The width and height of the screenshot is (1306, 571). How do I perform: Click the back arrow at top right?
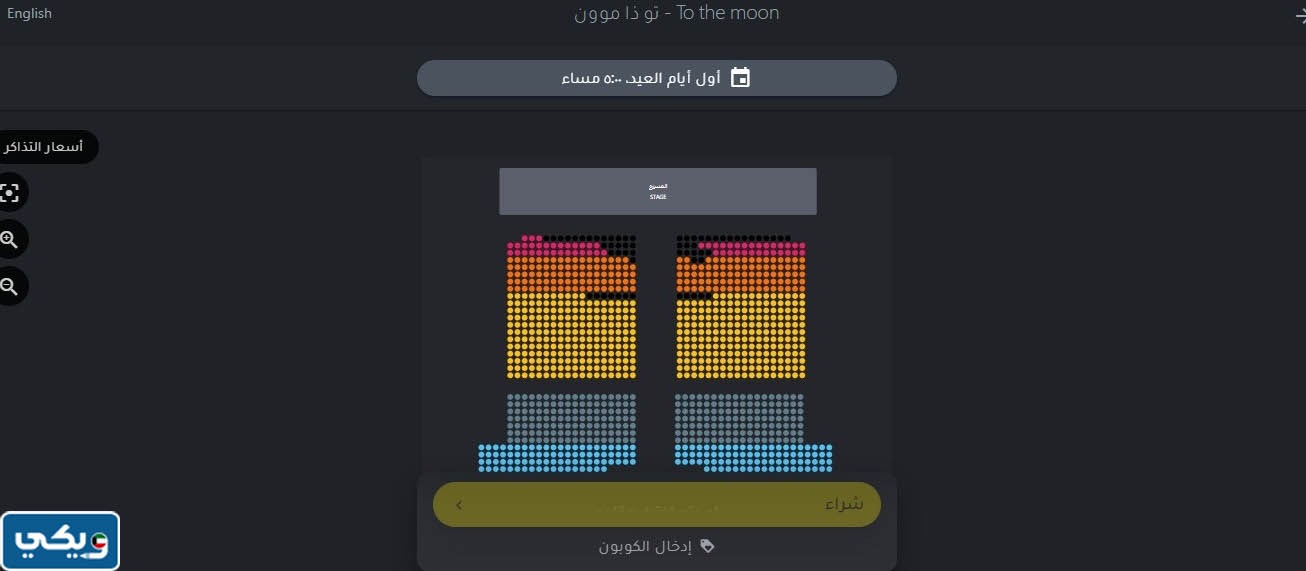tap(1298, 15)
